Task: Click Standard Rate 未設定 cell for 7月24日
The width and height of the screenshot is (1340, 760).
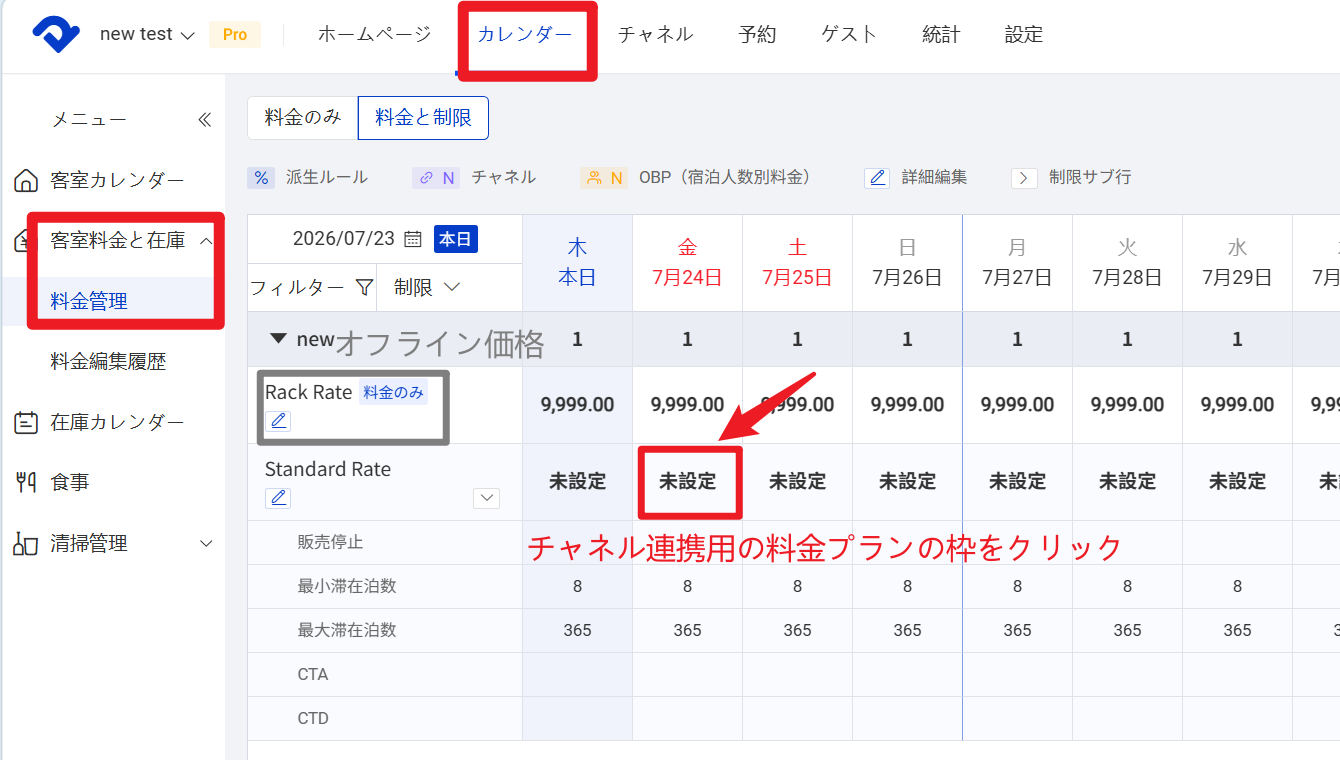Action: pos(688,482)
